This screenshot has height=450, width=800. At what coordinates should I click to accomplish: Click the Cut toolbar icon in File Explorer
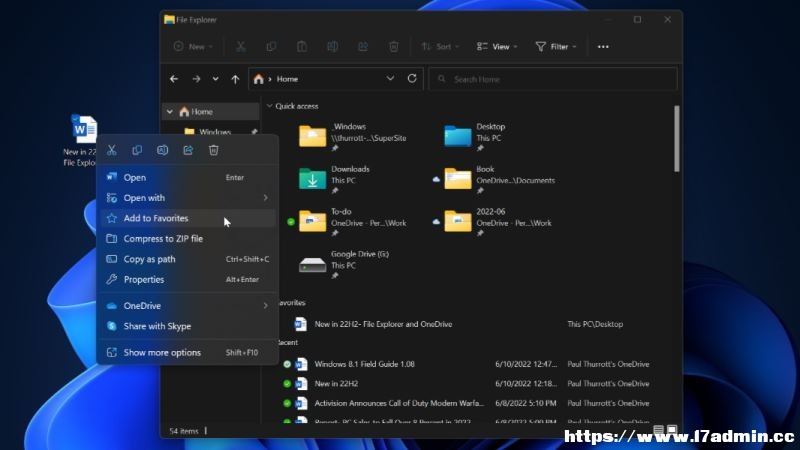(241, 46)
